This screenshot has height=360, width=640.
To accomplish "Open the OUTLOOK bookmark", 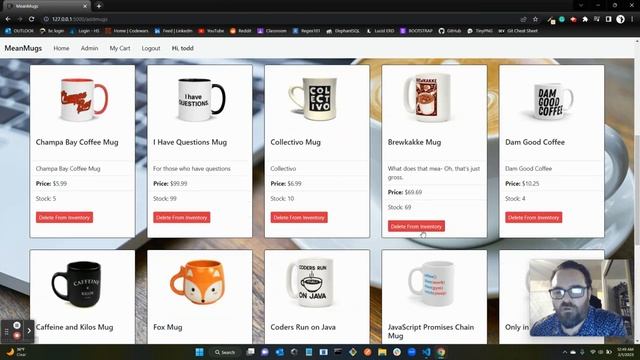I will 20,31.
